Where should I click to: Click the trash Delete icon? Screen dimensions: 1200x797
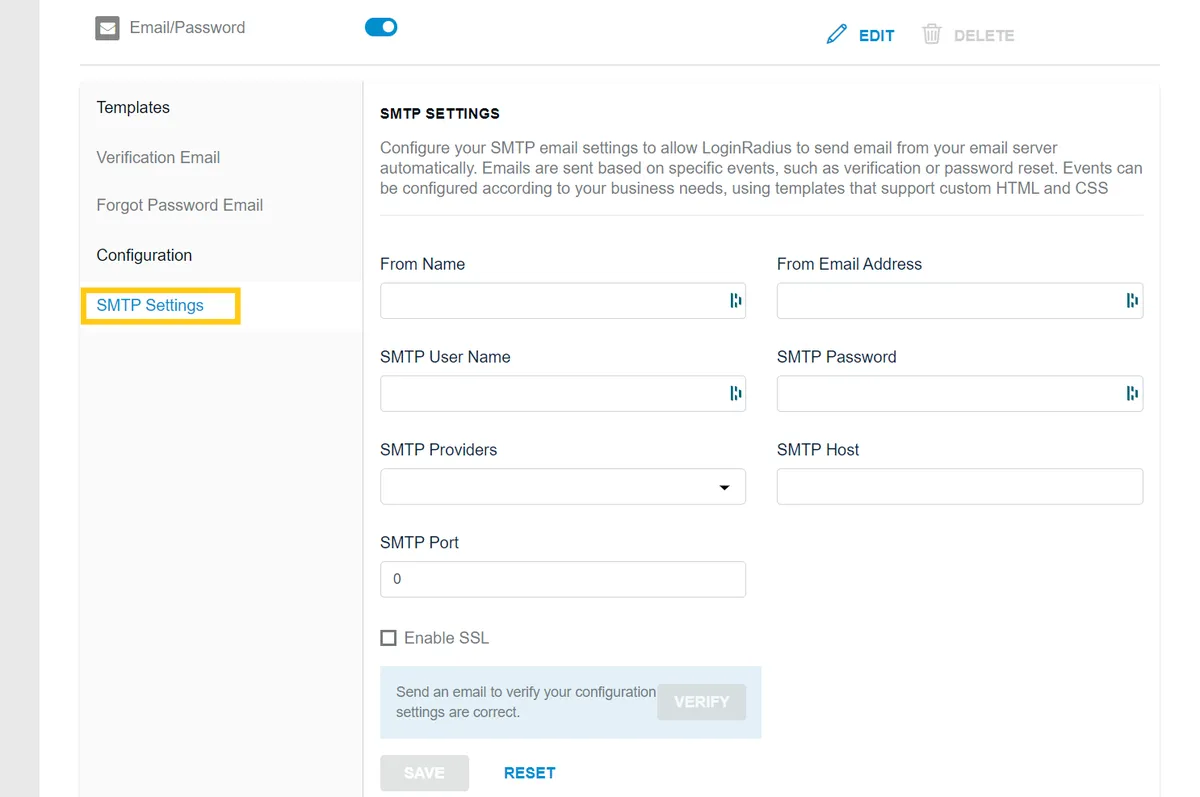tap(931, 34)
